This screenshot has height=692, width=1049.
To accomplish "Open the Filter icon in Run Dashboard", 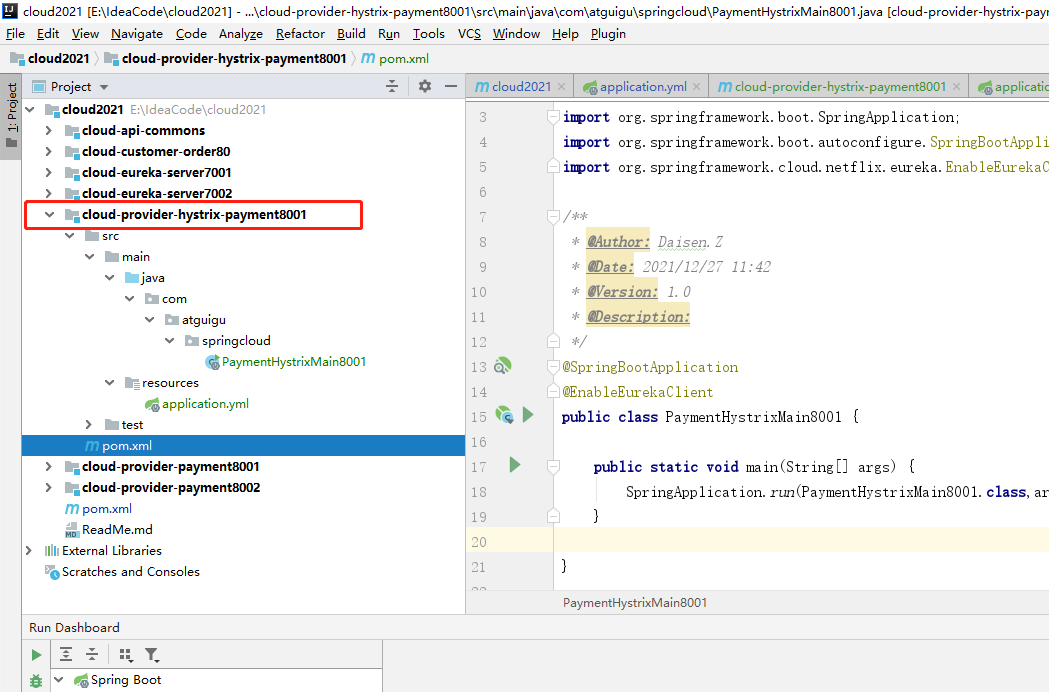I will coord(152,655).
